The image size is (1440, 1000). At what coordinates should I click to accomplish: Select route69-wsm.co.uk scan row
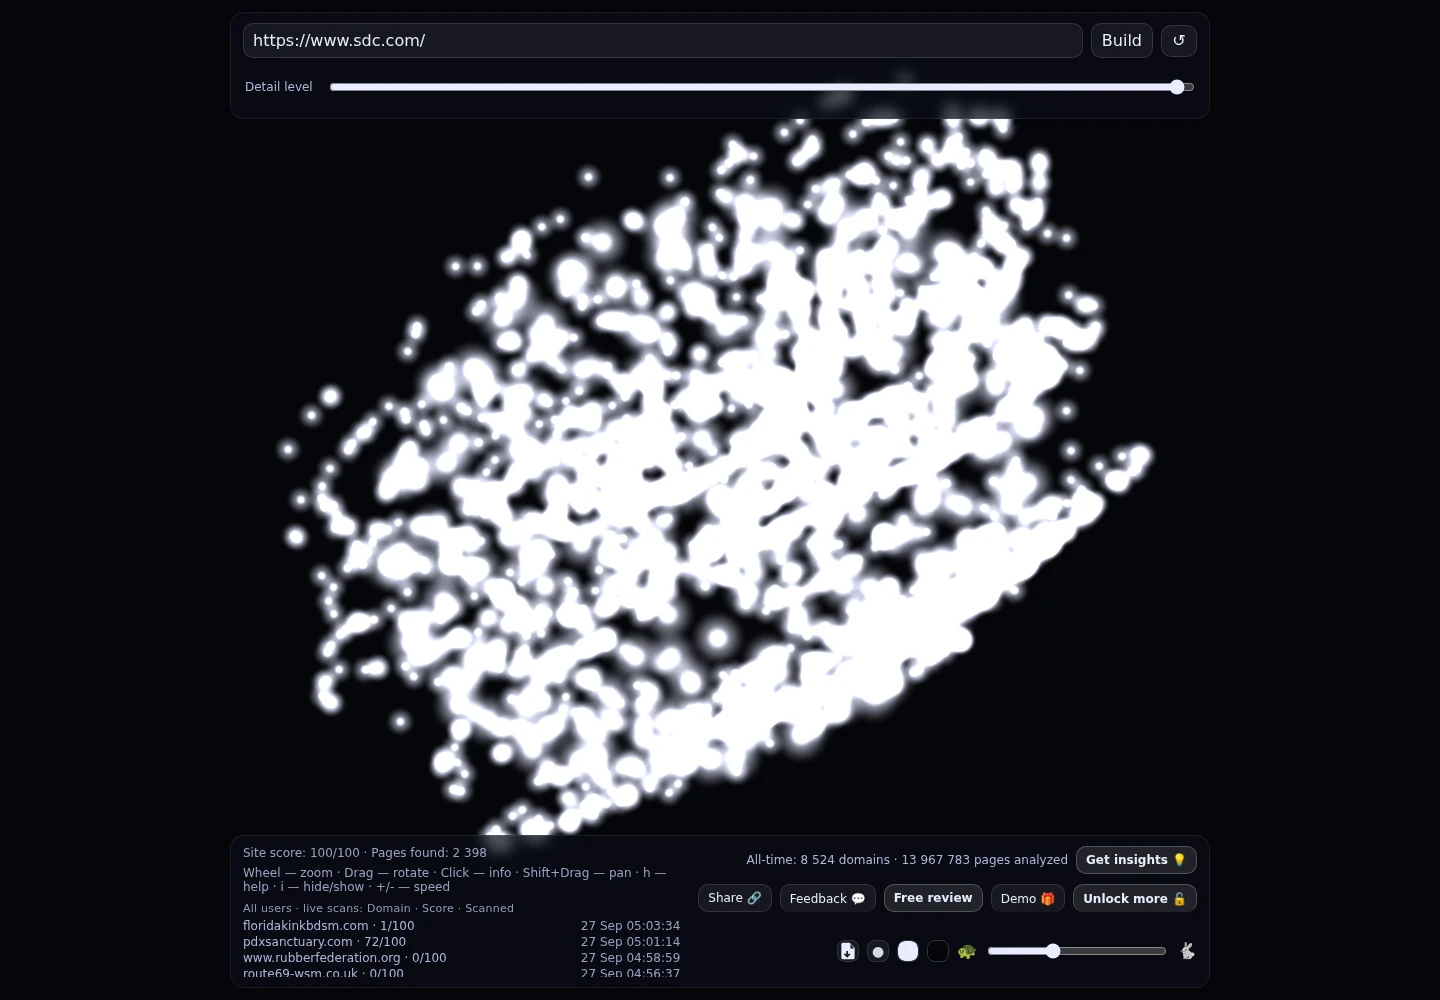[461, 973]
